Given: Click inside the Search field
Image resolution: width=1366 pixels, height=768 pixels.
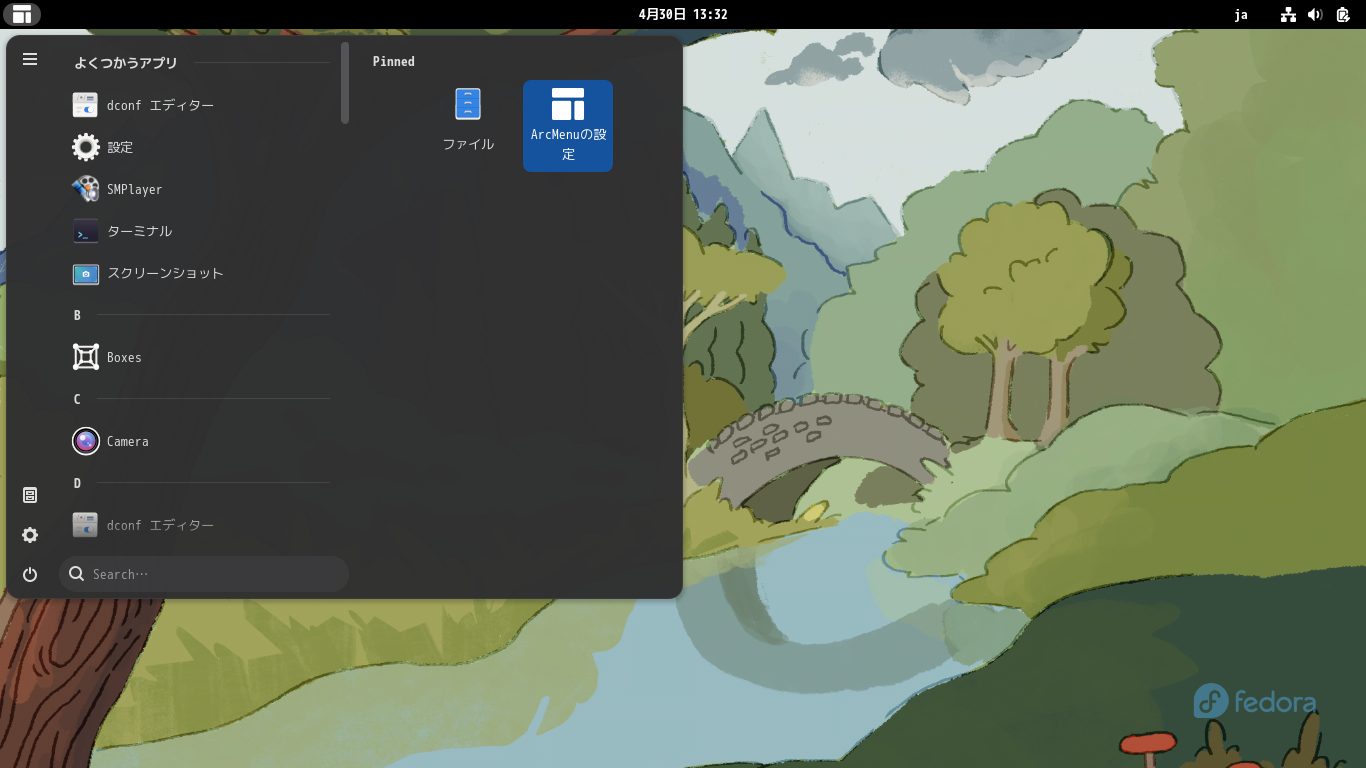Looking at the screenshot, I should click(204, 573).
